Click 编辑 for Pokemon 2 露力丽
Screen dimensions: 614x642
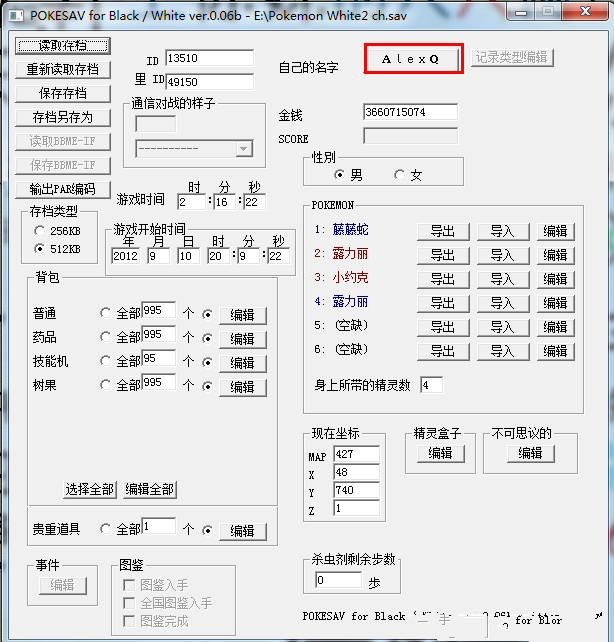coord(556,255)
